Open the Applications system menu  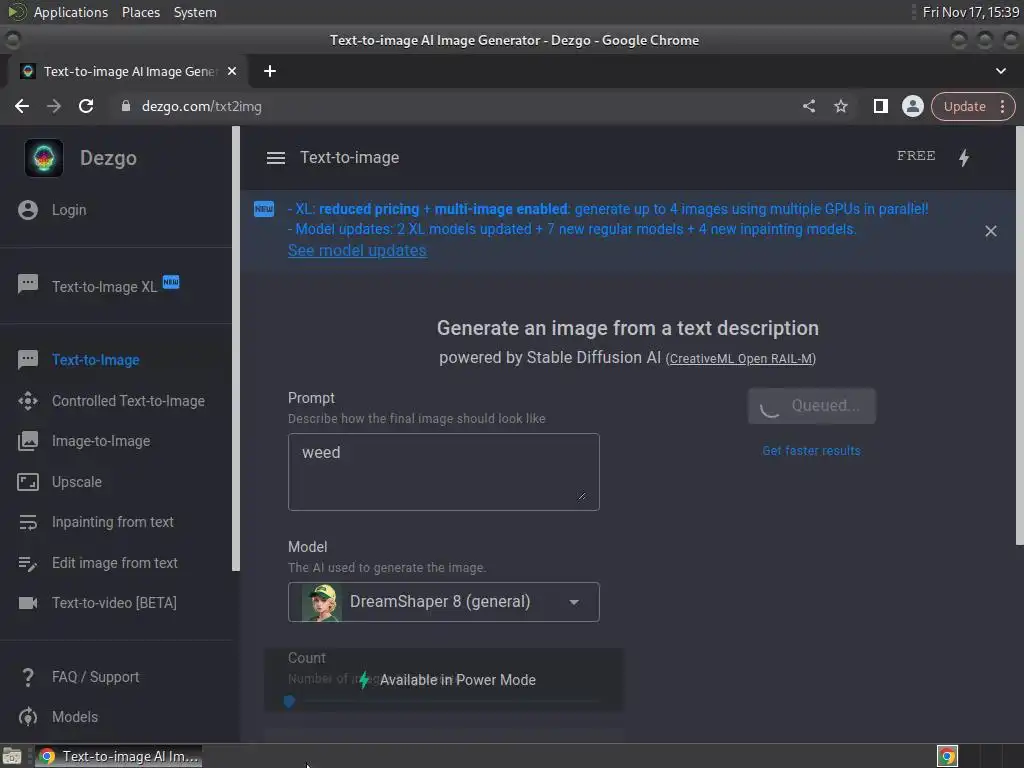point(71,12)
